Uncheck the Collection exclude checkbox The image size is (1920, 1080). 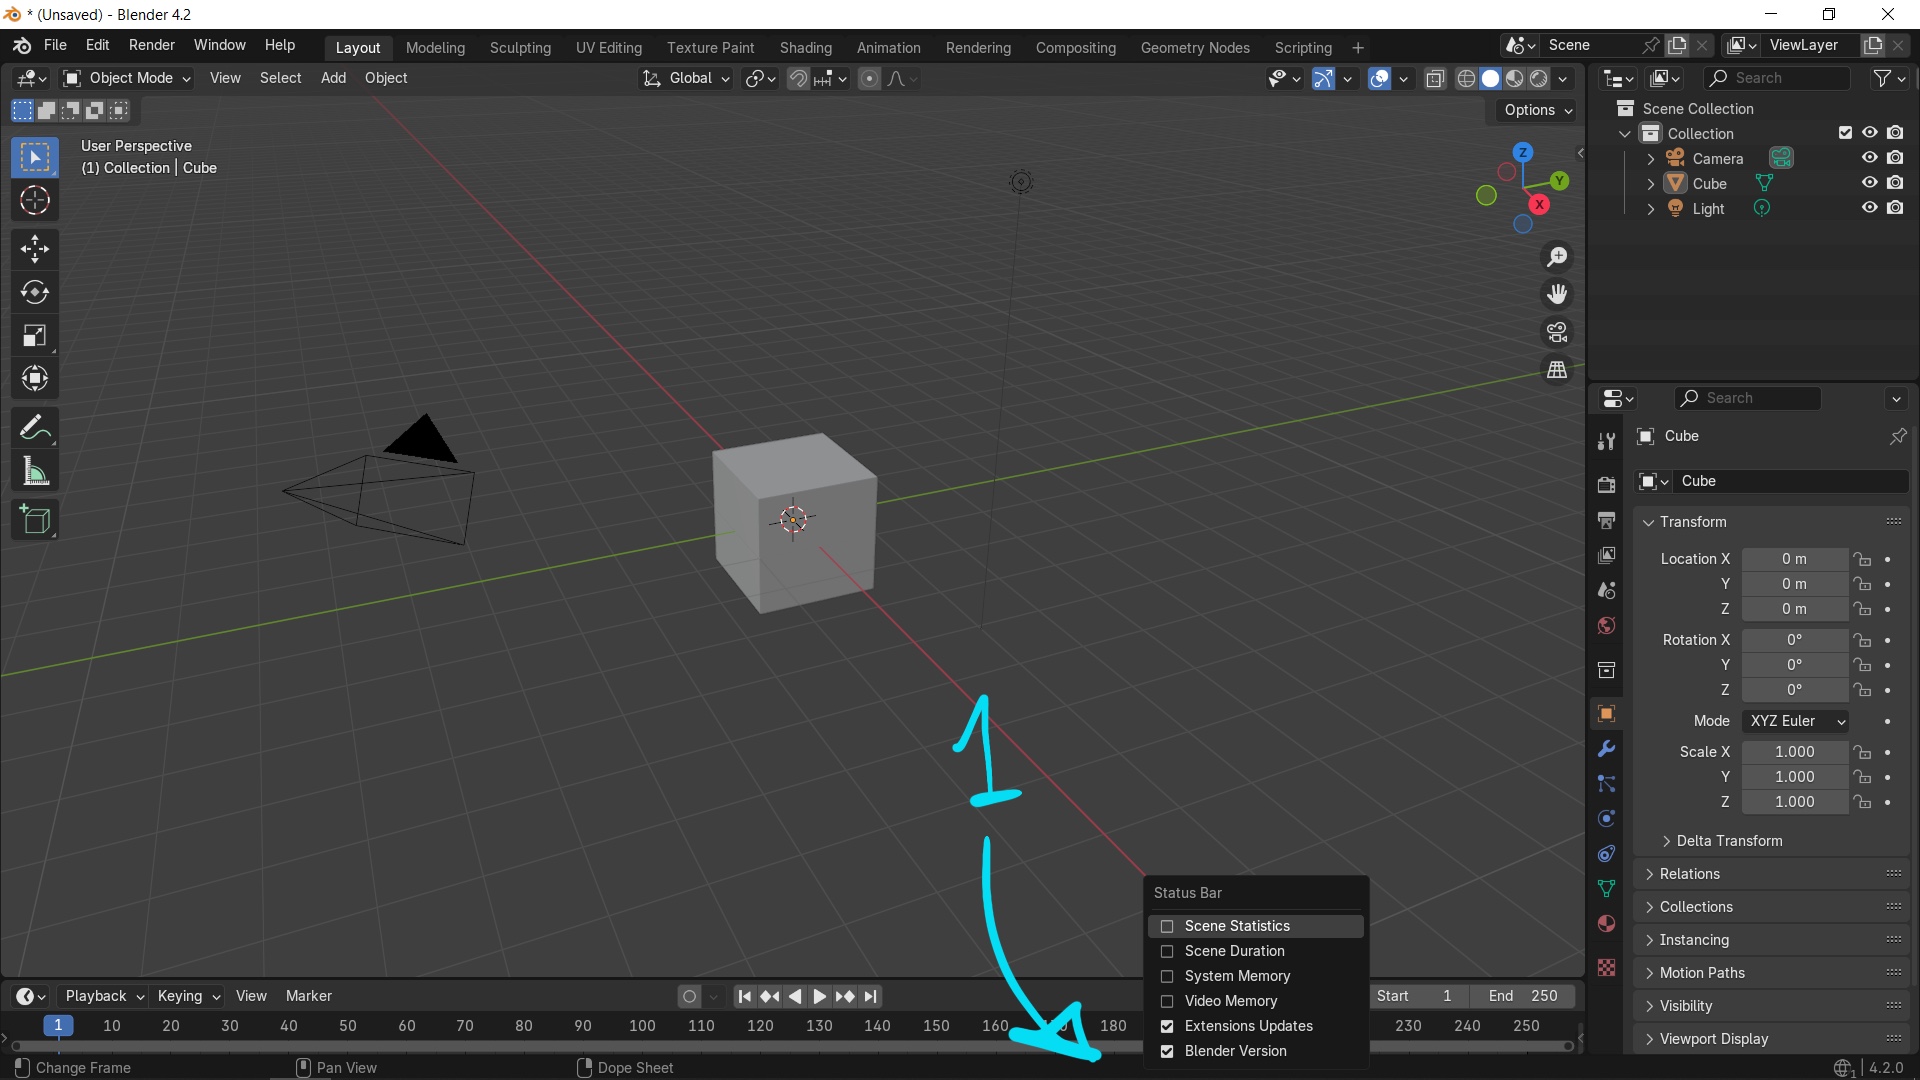tap(1846, 133)
